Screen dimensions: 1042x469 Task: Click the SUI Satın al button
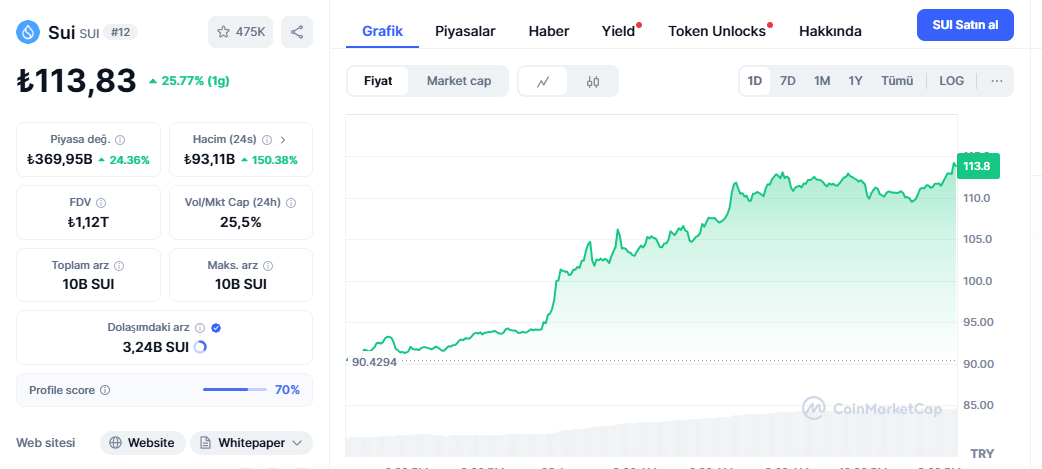tap(965, 25)
